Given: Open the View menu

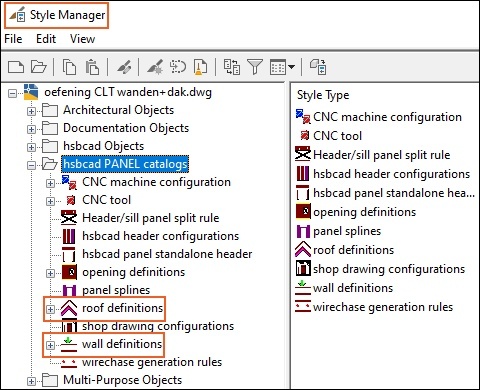Looking at the screenshot, I should tap(82, 39).
